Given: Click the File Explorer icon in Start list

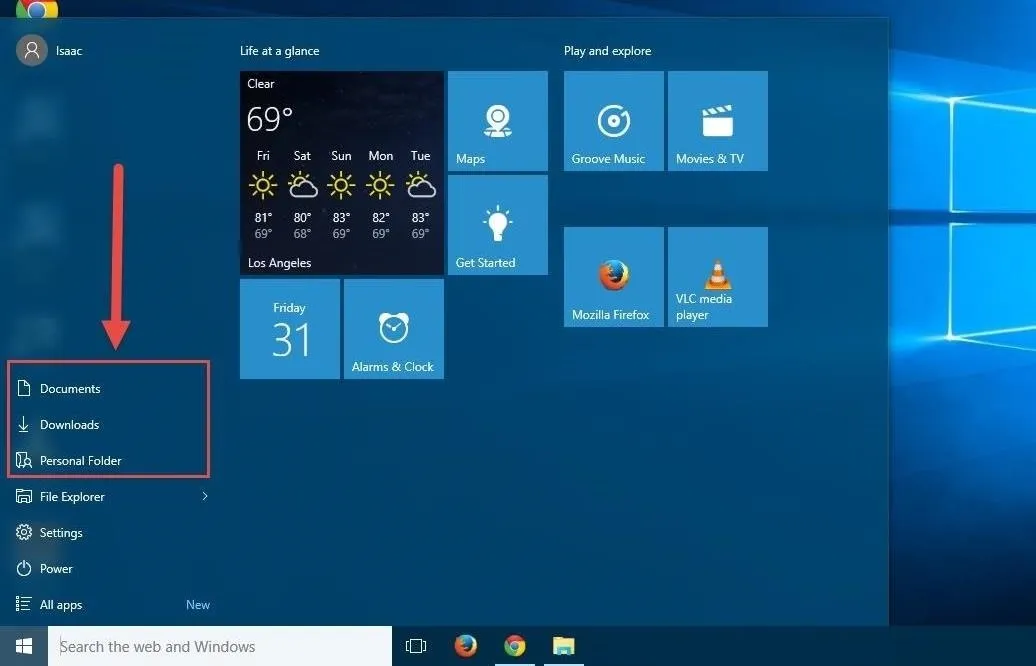Looking at the screenshot, I should [24, 496].
